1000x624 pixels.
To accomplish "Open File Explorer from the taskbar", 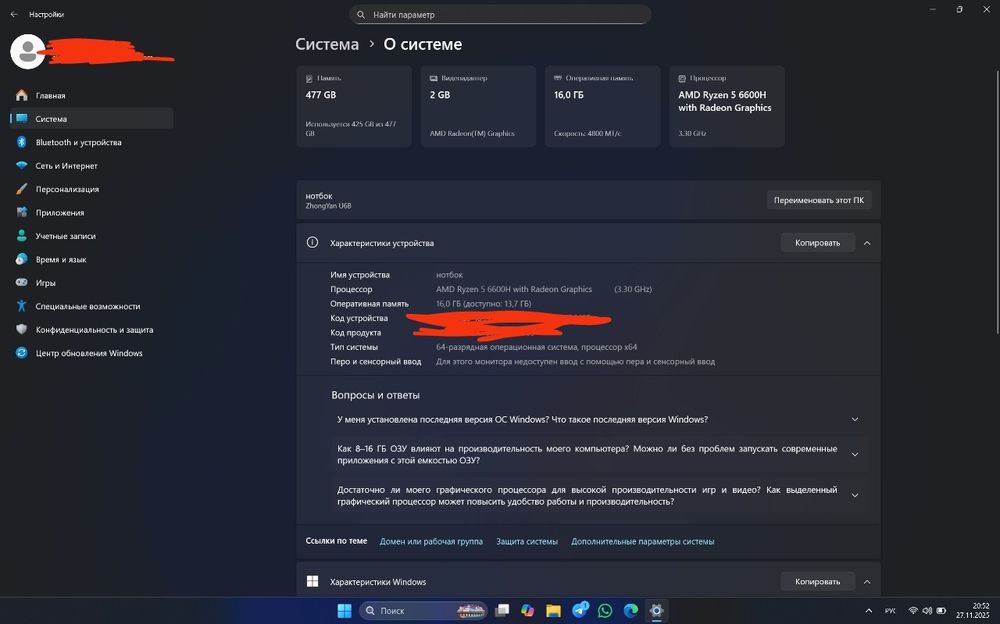I will [553, 611].
